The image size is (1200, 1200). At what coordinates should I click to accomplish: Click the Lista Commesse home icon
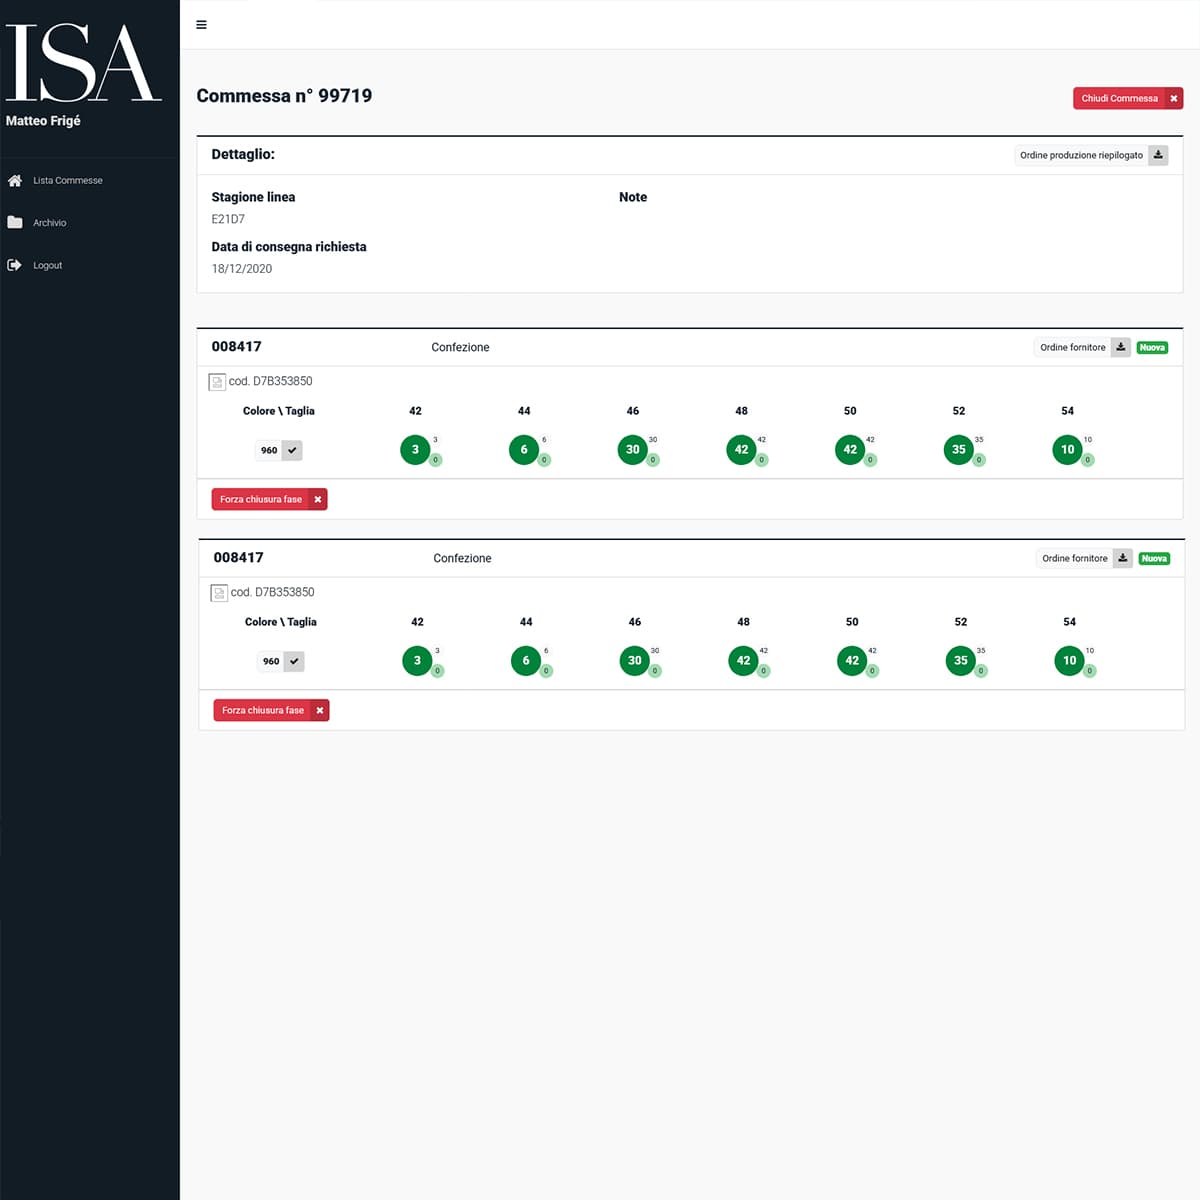[15, 181]
